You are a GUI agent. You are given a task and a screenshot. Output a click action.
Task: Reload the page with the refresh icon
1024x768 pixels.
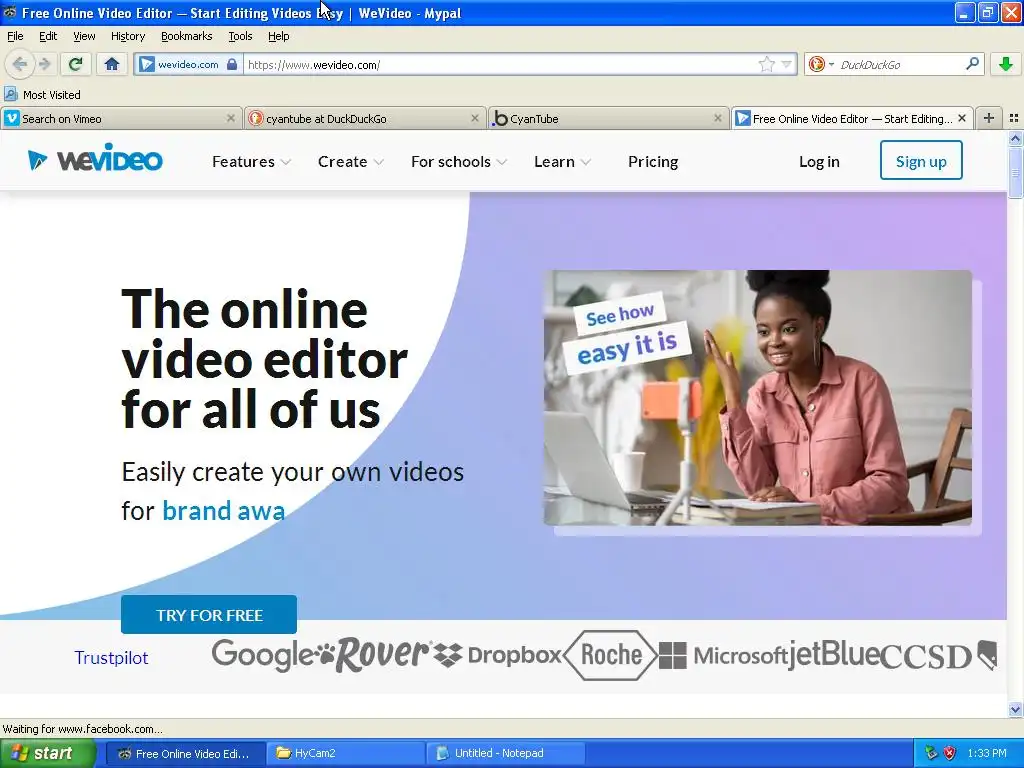pos(76,64)
